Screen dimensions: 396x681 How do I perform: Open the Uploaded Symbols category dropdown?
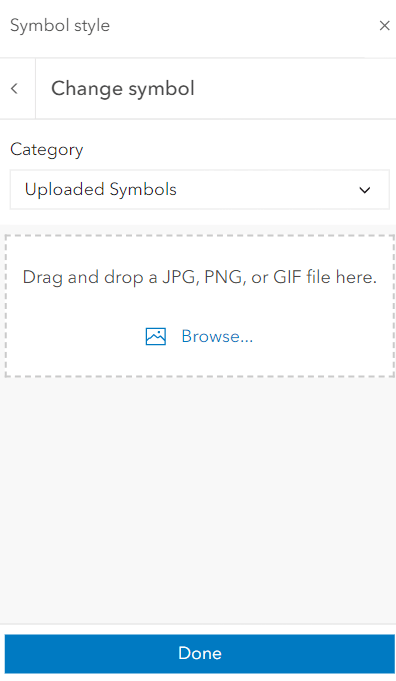tap(200, 189)
